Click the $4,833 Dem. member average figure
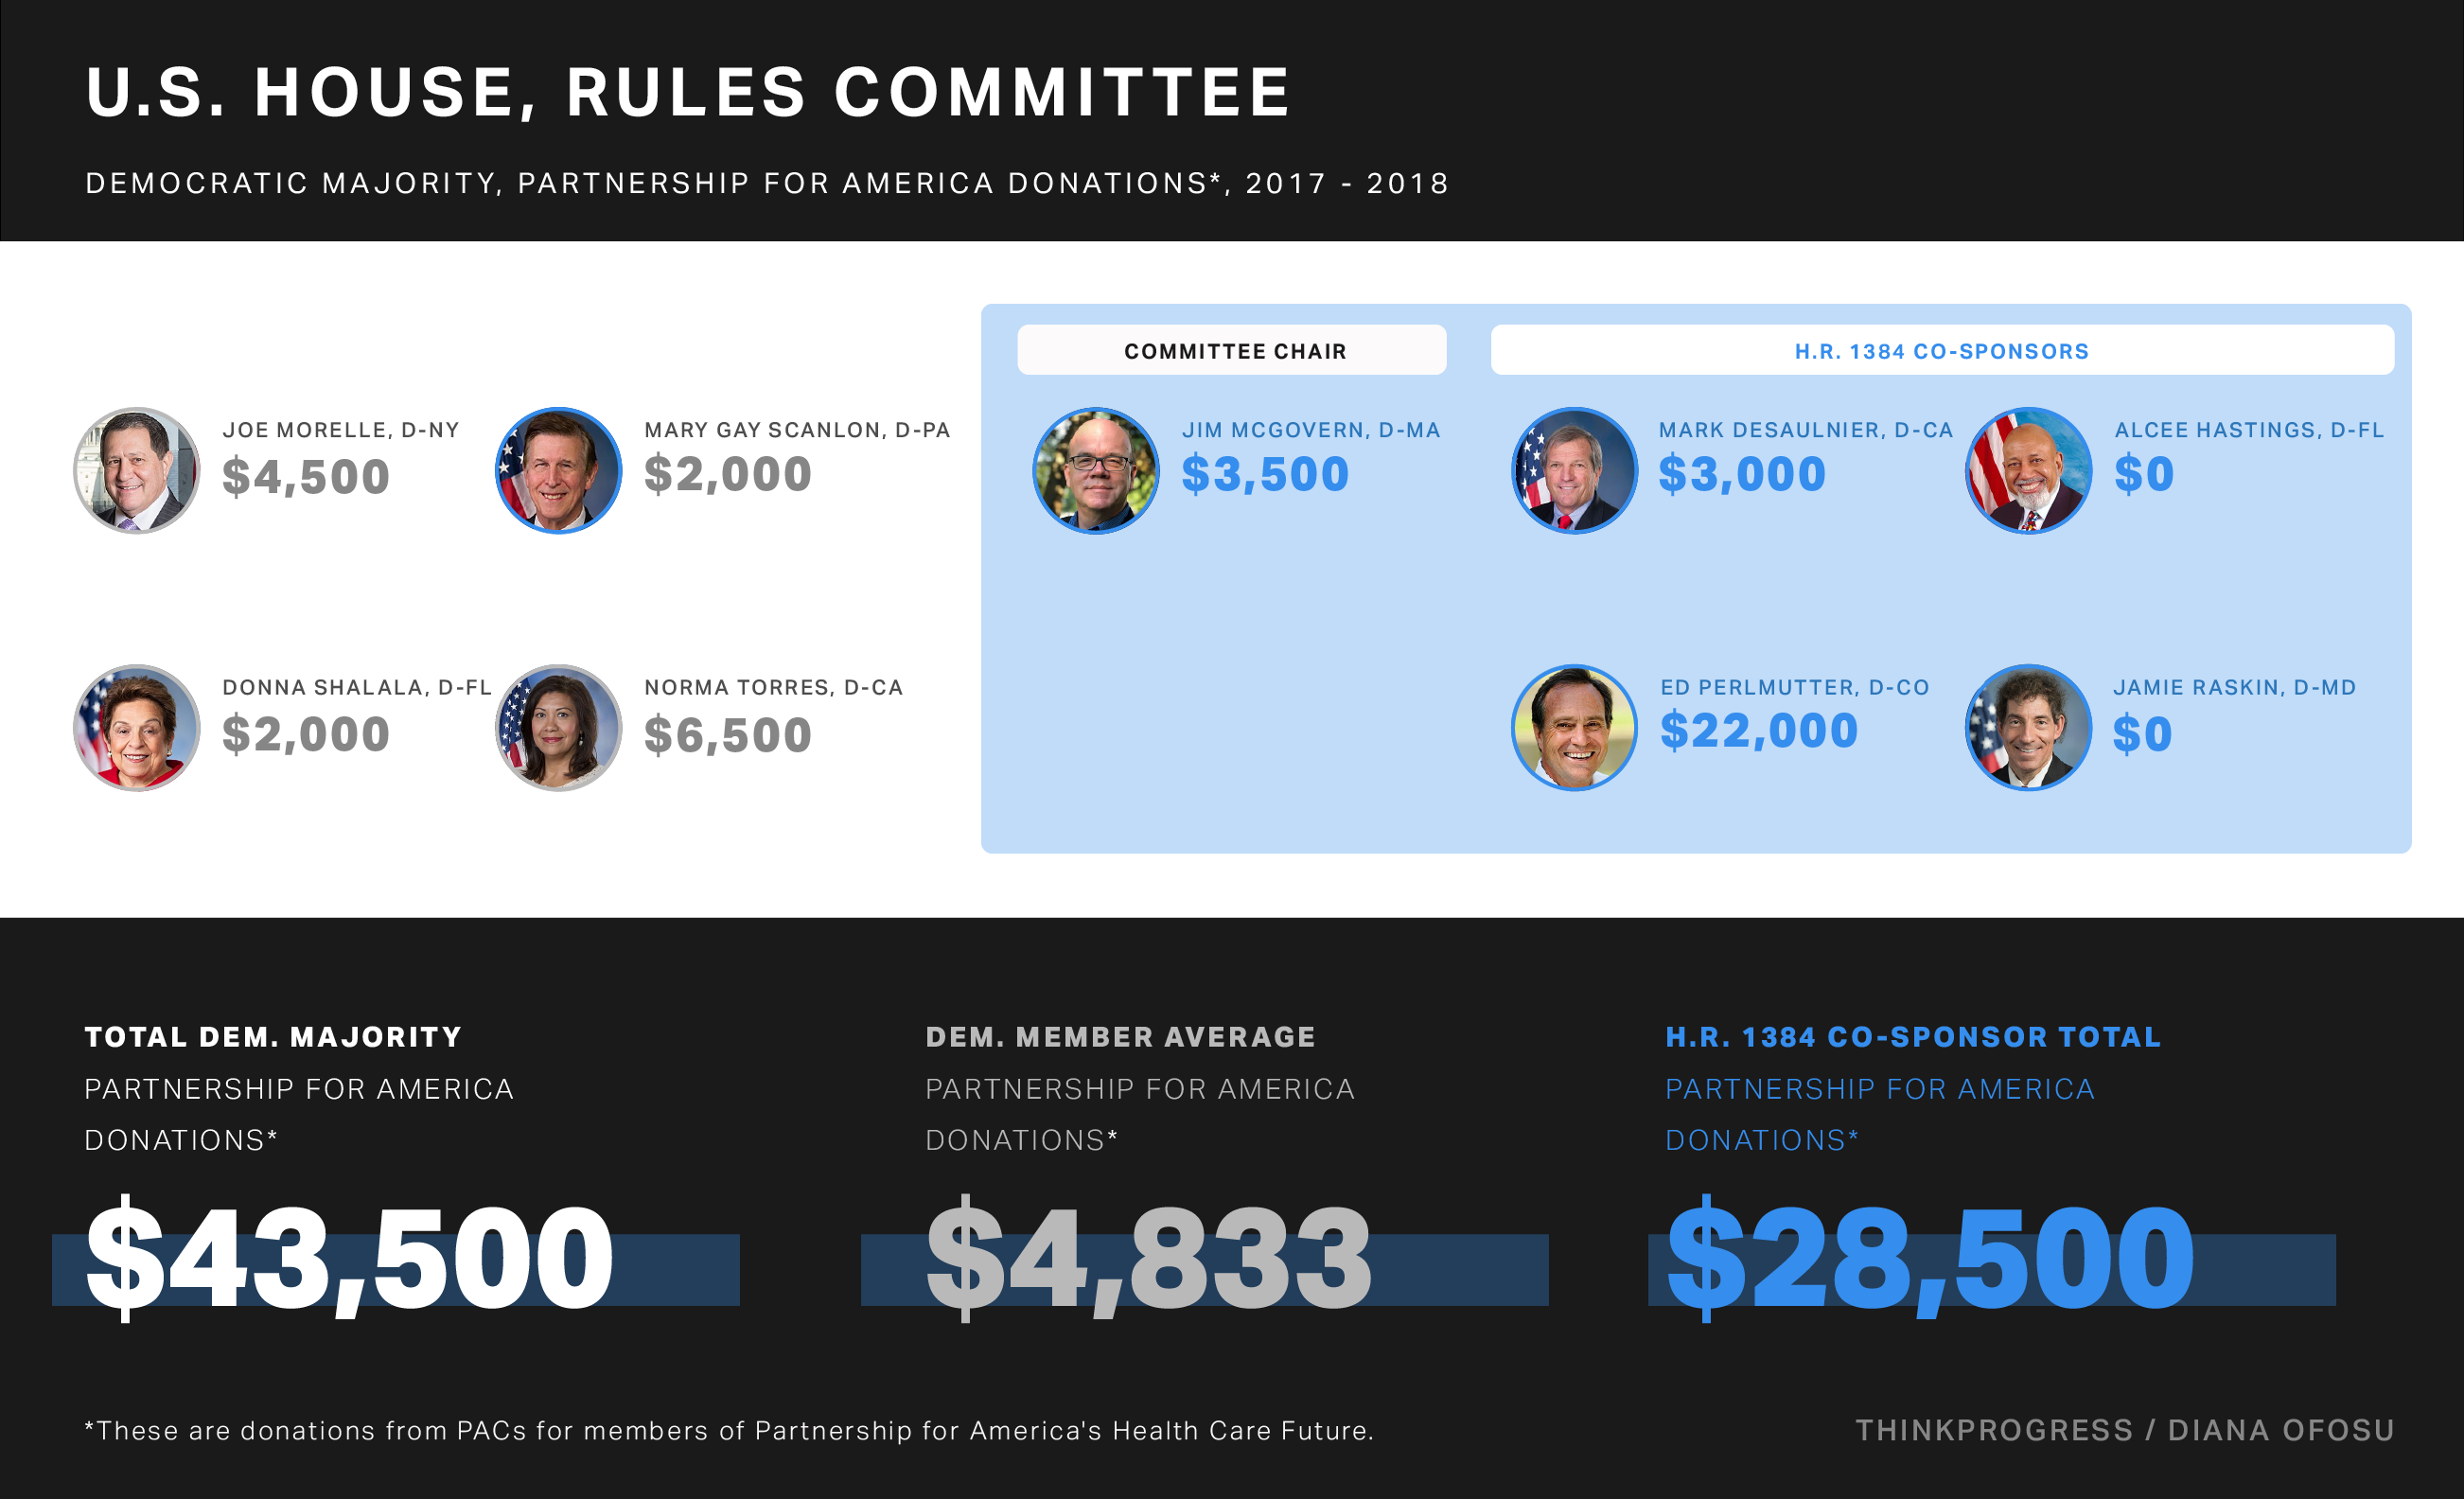 tap(1148, 1258)
